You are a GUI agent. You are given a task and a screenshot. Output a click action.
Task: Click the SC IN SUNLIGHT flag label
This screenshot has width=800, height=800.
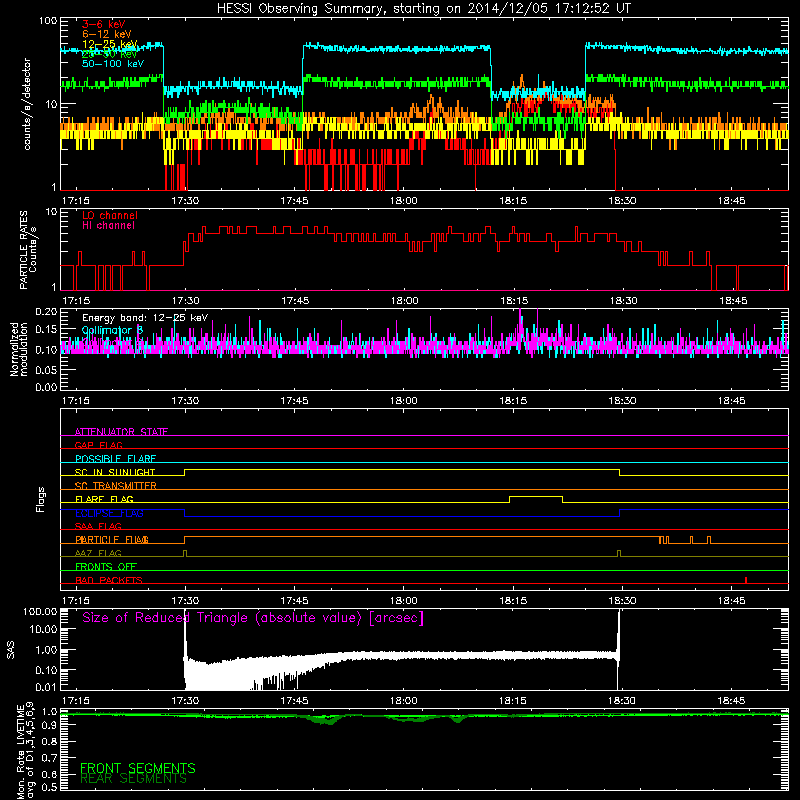[x=115, y=472]
